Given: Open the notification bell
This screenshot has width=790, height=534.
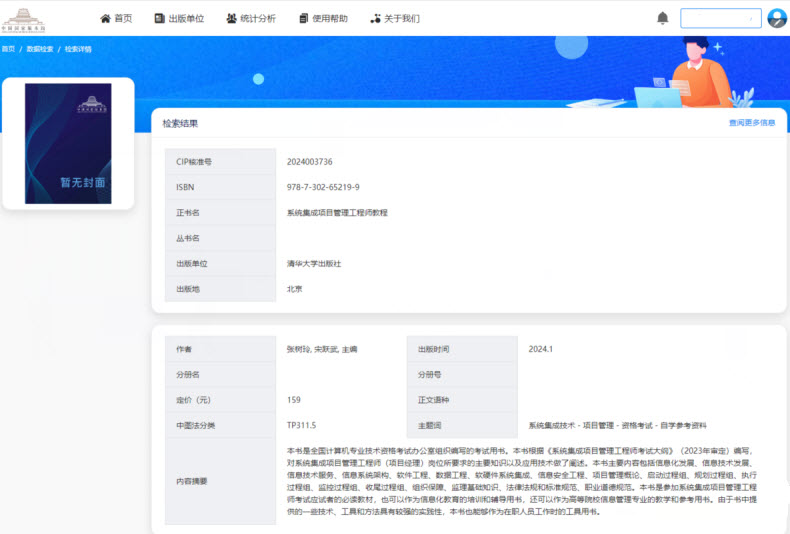Looking at the screenshot, I should pyautogui.click(x=663, y=18).
